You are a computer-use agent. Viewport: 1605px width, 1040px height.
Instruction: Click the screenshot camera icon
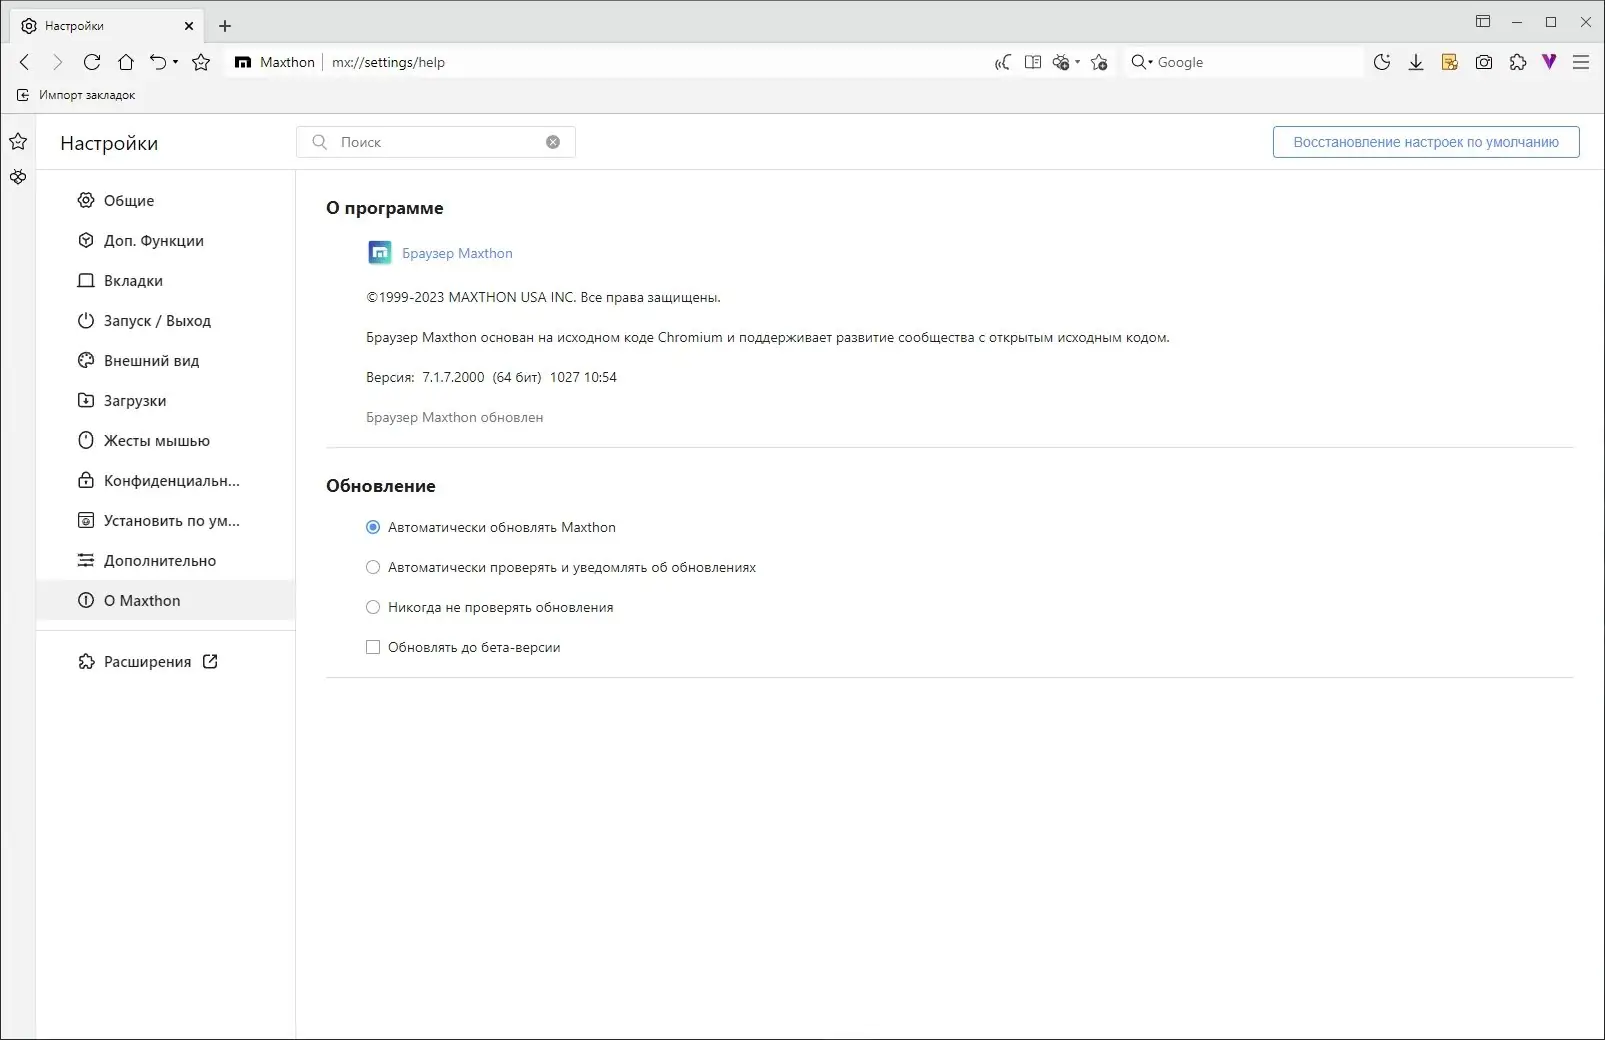click(1484, 62)
